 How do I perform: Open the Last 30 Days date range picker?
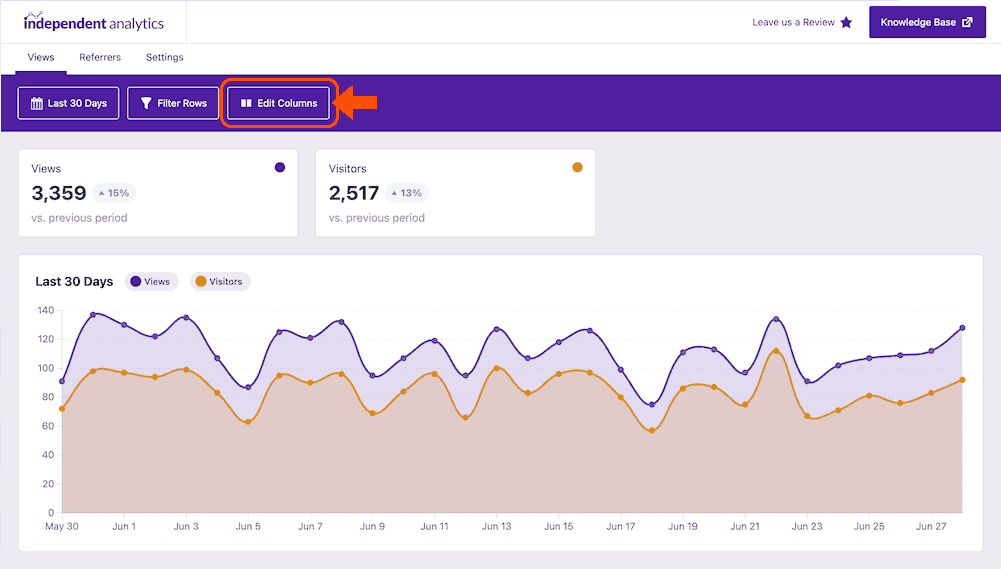[x=69, y=103]
